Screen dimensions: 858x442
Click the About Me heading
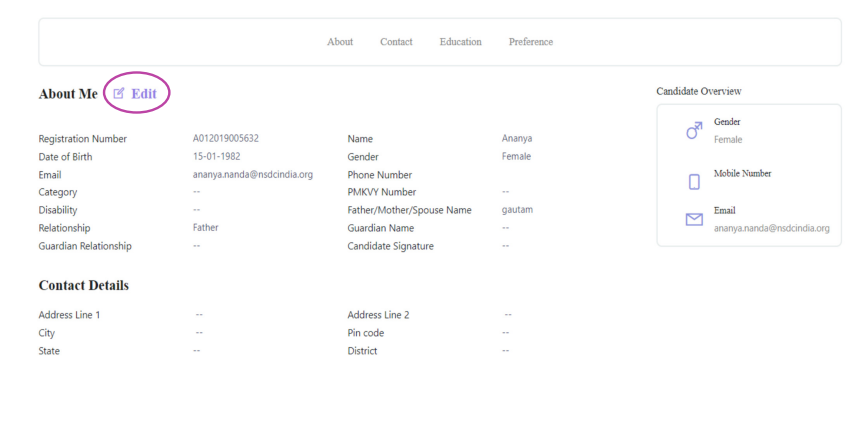(68, 94)
